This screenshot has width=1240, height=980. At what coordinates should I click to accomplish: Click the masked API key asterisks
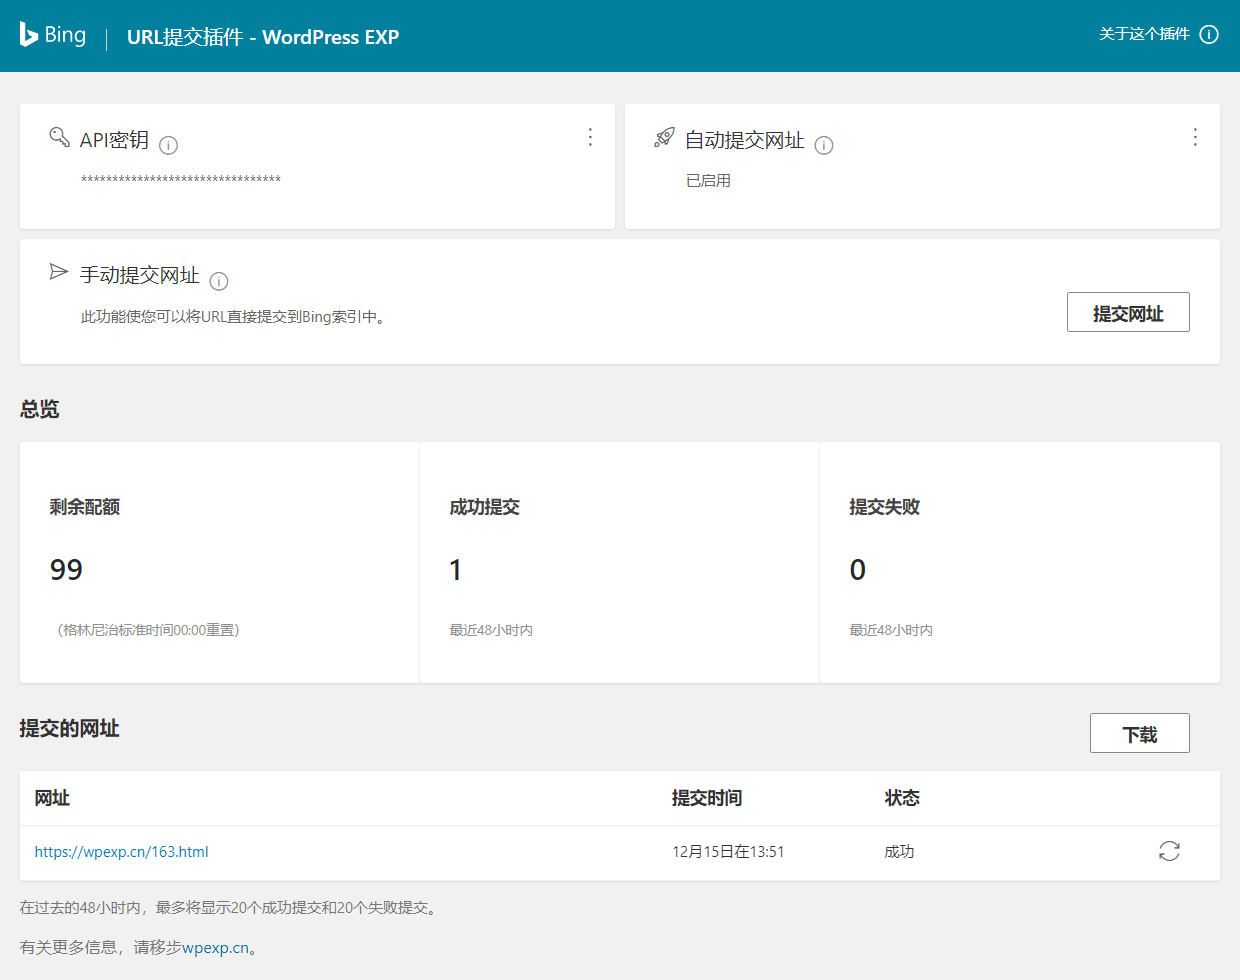[181, 181]
